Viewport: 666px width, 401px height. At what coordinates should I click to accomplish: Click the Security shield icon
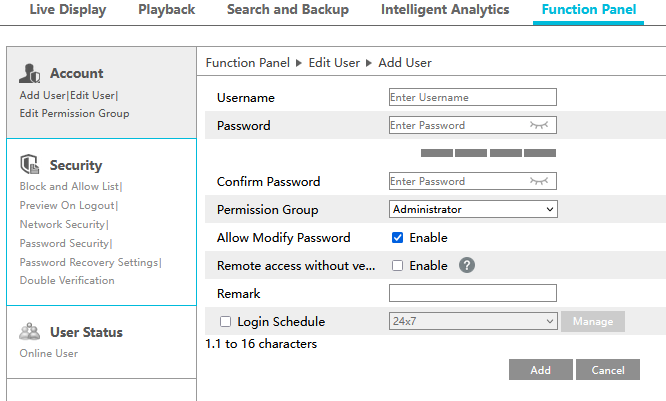[x=30, y=165]
